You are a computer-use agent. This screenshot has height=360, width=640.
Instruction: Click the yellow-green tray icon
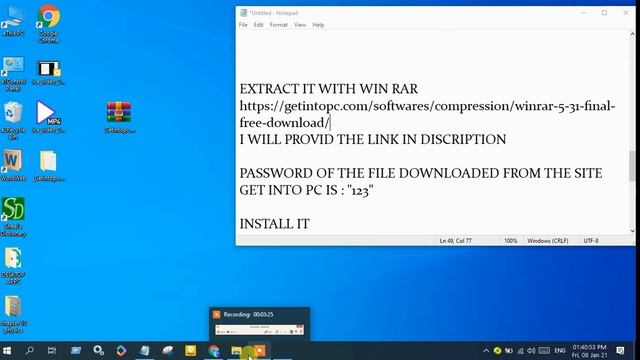(497, 351)
